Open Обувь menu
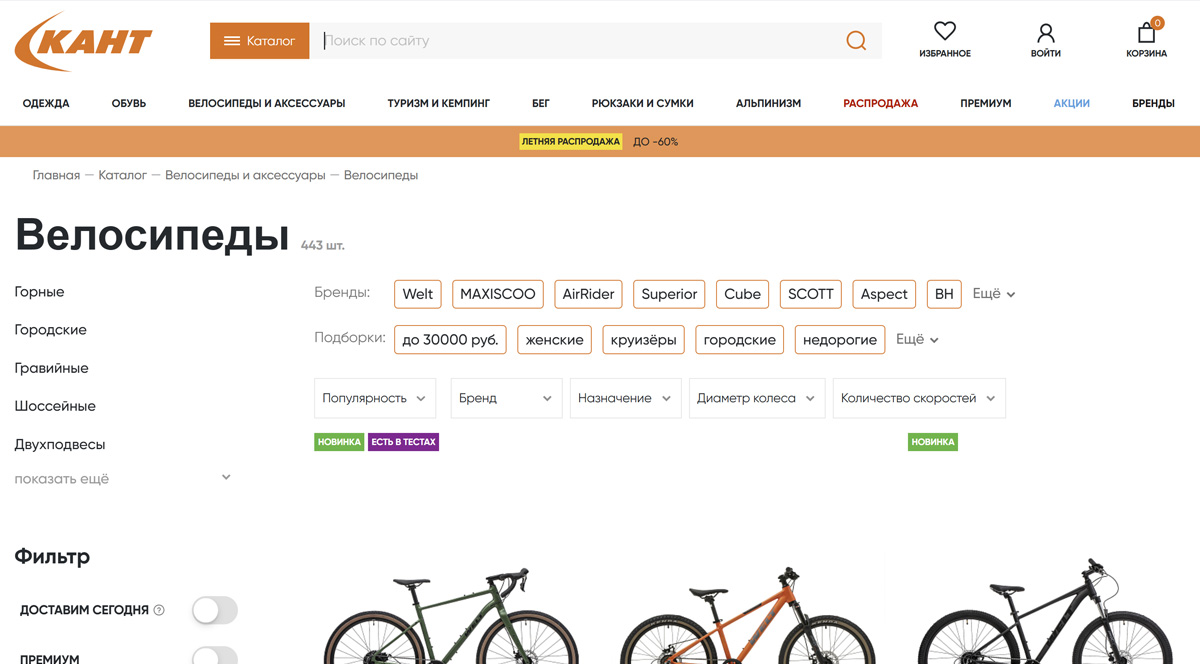The image size is (1200, 664). tap(129, 103)
